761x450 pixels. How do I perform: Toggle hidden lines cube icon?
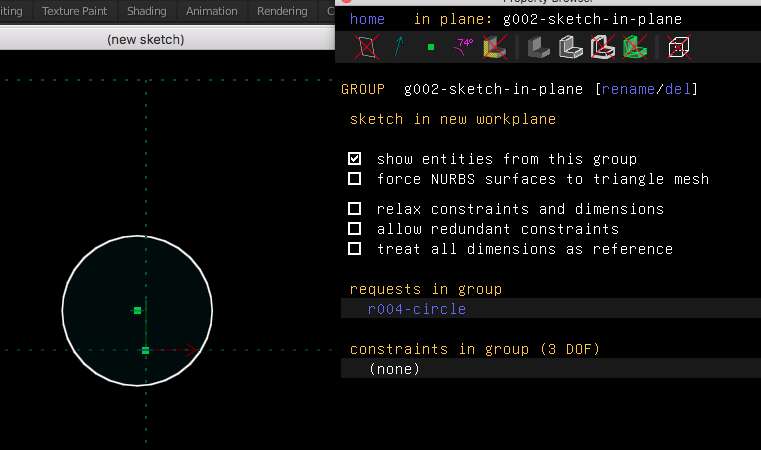click(678, 47)
